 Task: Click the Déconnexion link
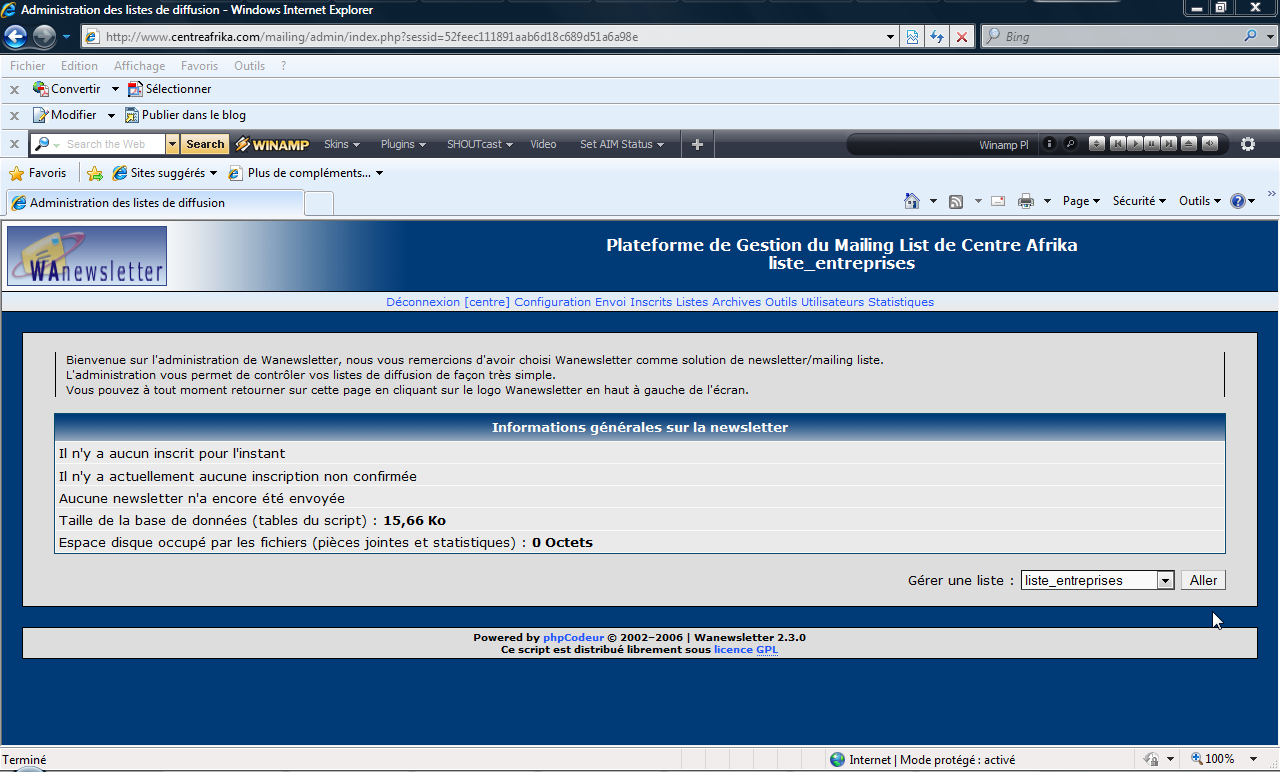[422, 302]
